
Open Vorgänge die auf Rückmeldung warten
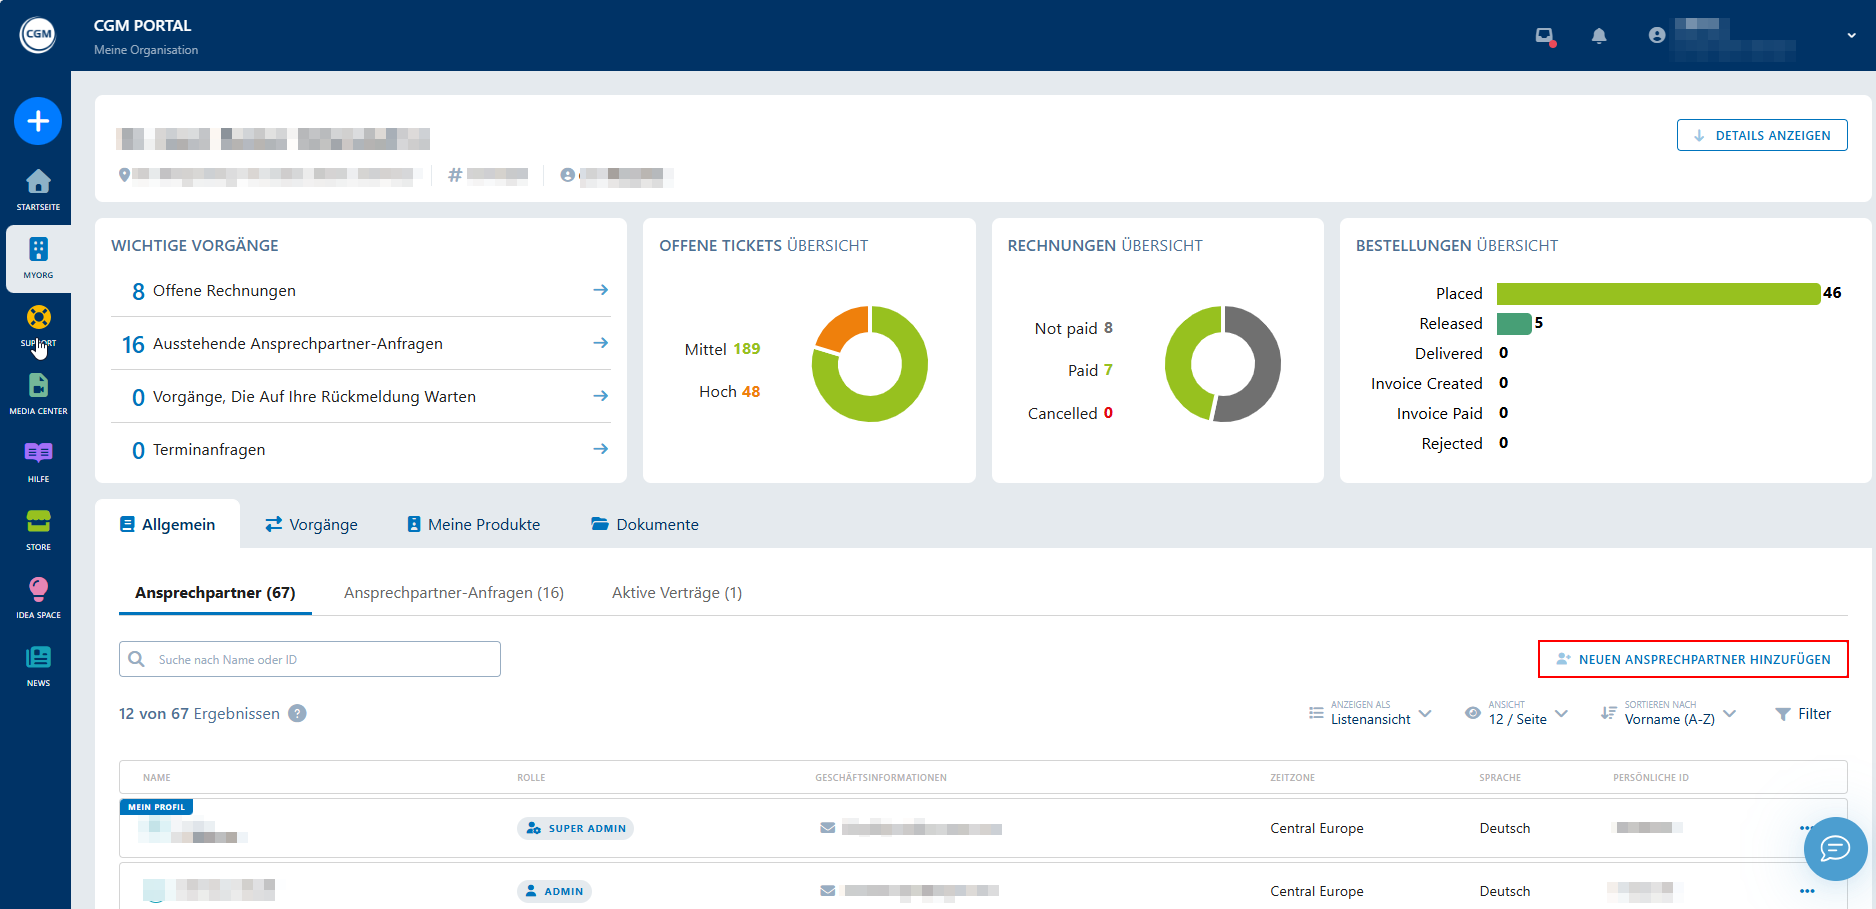pyautogui.click(x=361, y=396)
